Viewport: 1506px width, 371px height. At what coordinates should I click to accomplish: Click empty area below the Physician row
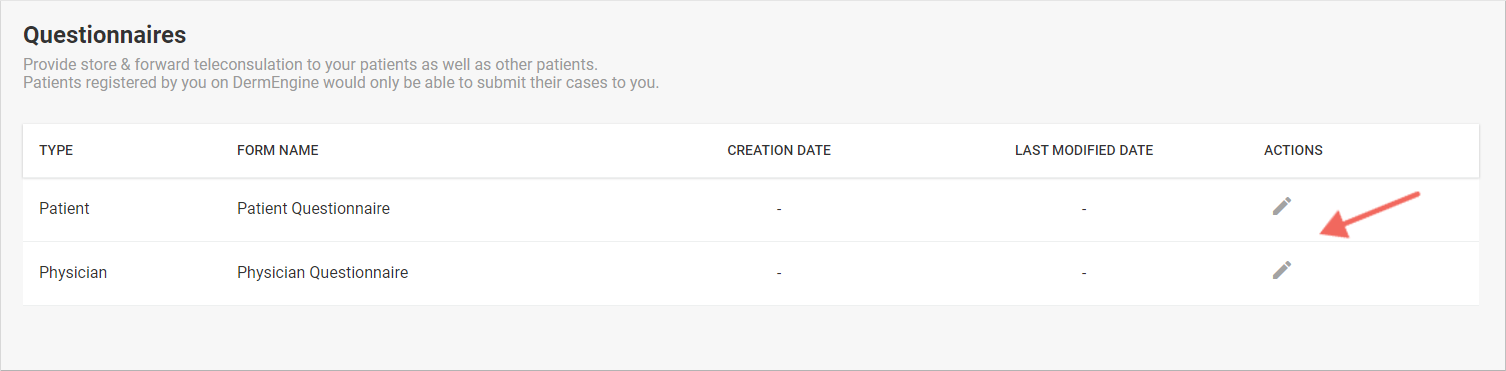(750, 337)
